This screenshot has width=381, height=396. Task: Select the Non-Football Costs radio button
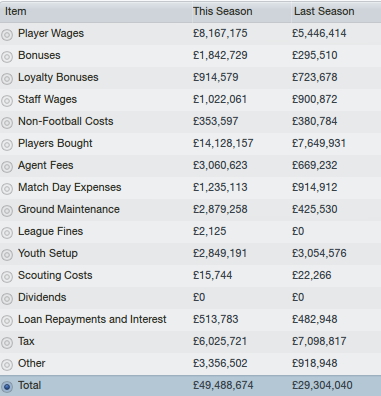click(x=7, y=122)
